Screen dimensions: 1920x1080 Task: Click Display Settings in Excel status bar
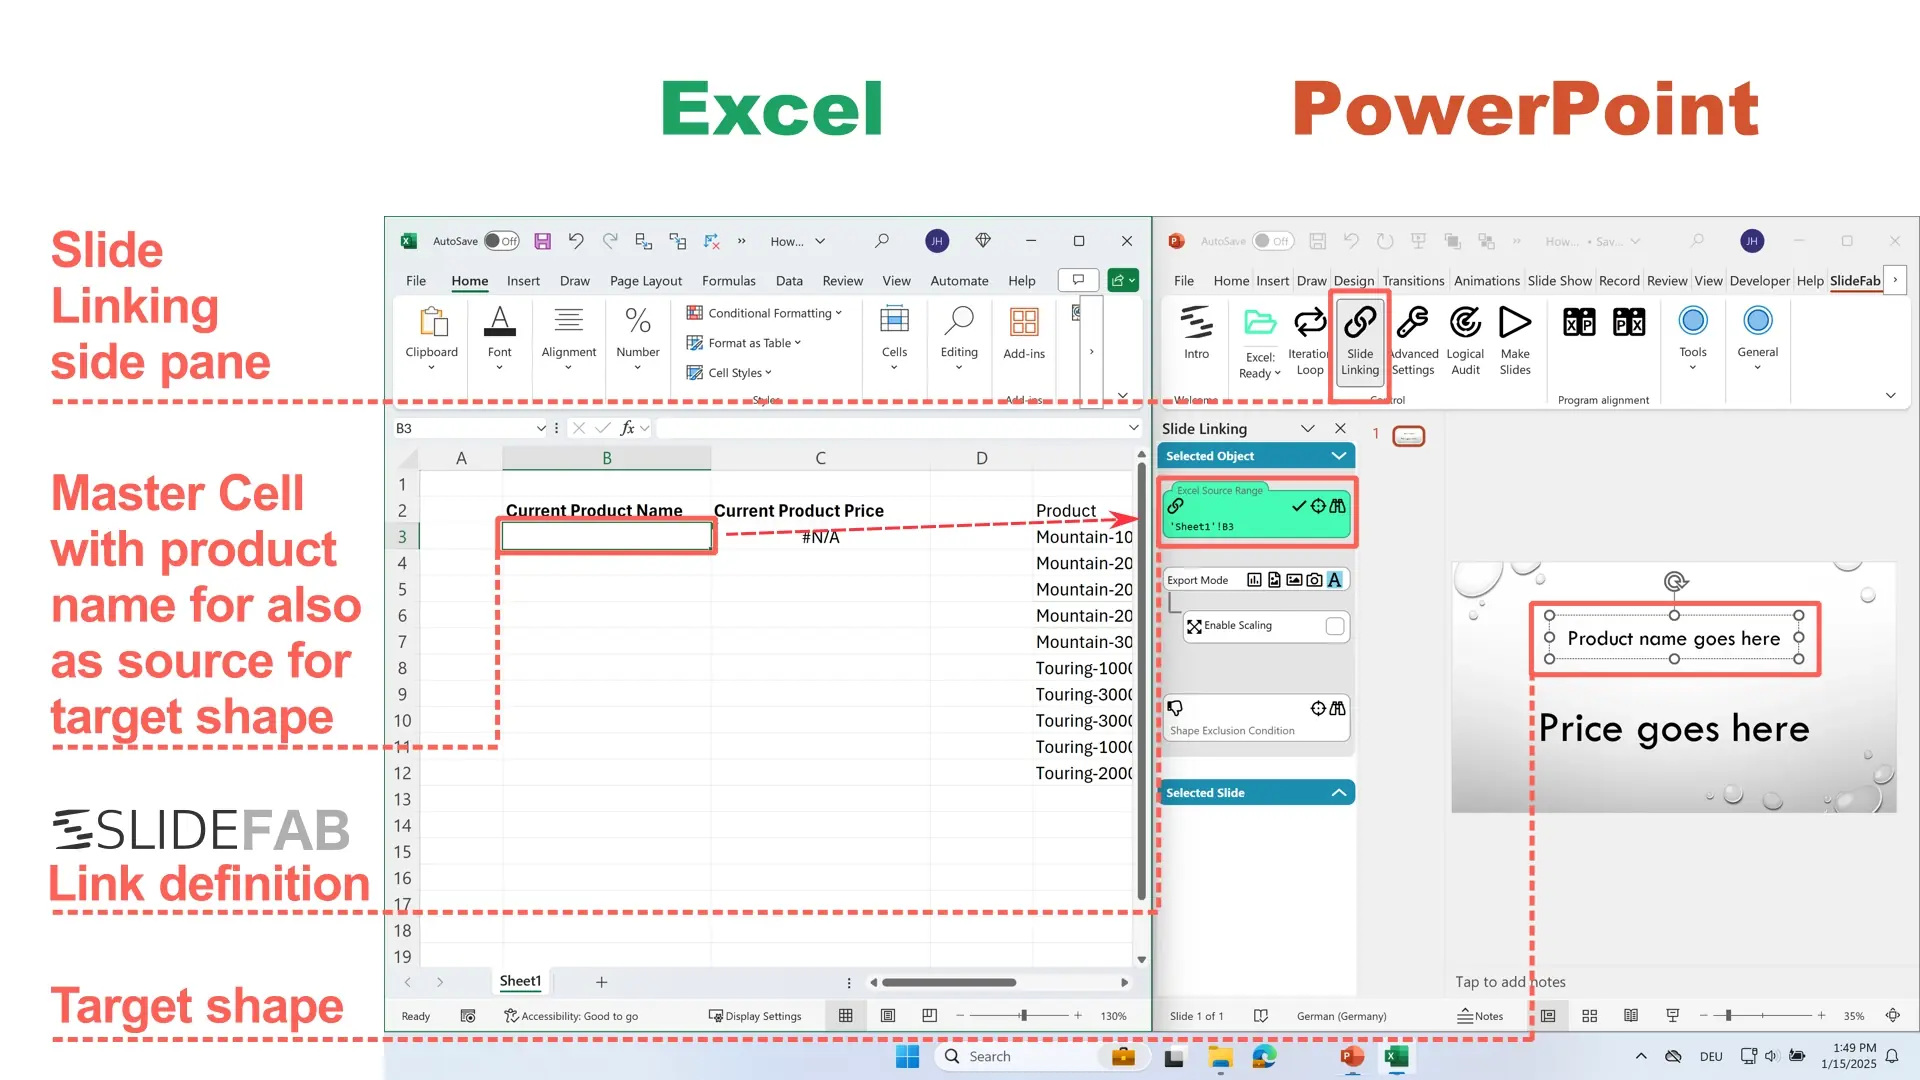pos(755,1016)
